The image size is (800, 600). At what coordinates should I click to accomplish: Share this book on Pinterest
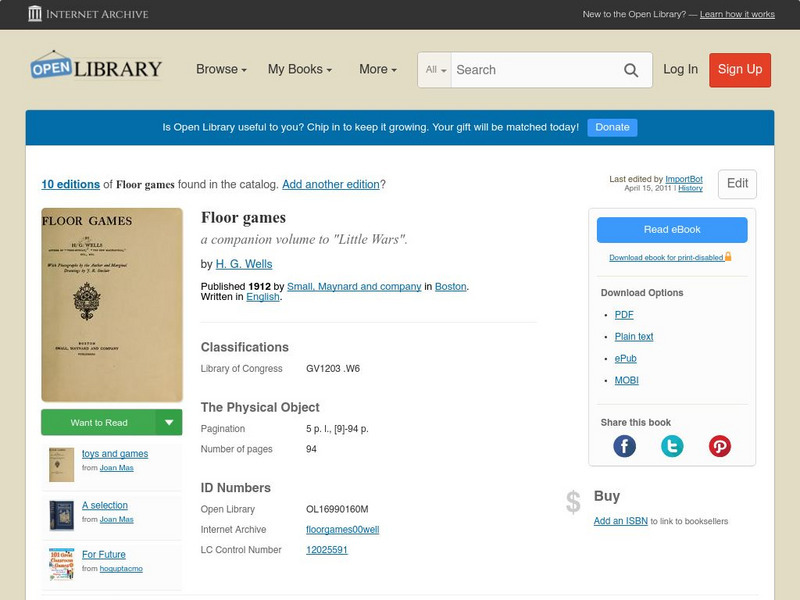720,446
